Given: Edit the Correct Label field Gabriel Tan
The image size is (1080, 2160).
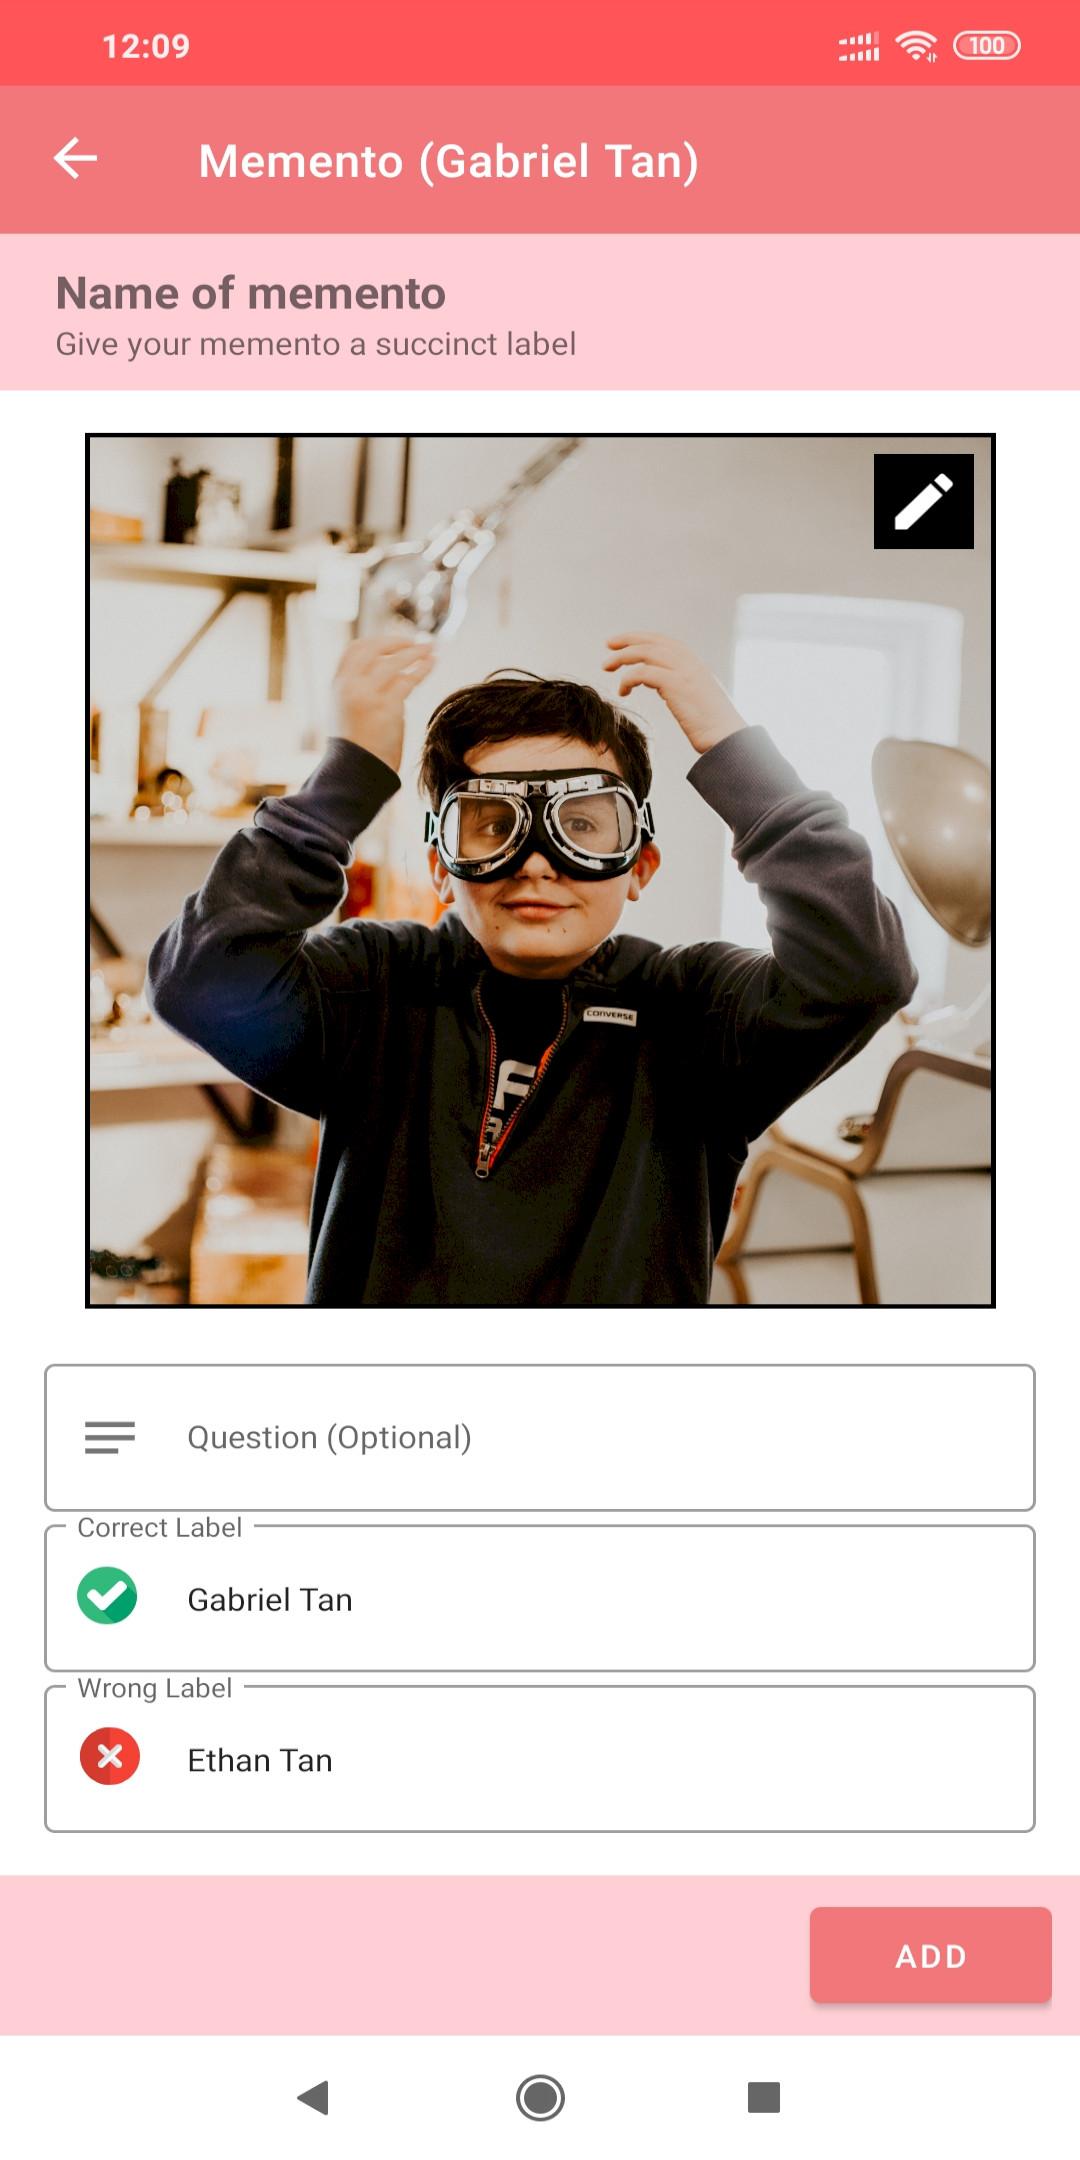Looking at the screenshot, I should point(540,1598).
